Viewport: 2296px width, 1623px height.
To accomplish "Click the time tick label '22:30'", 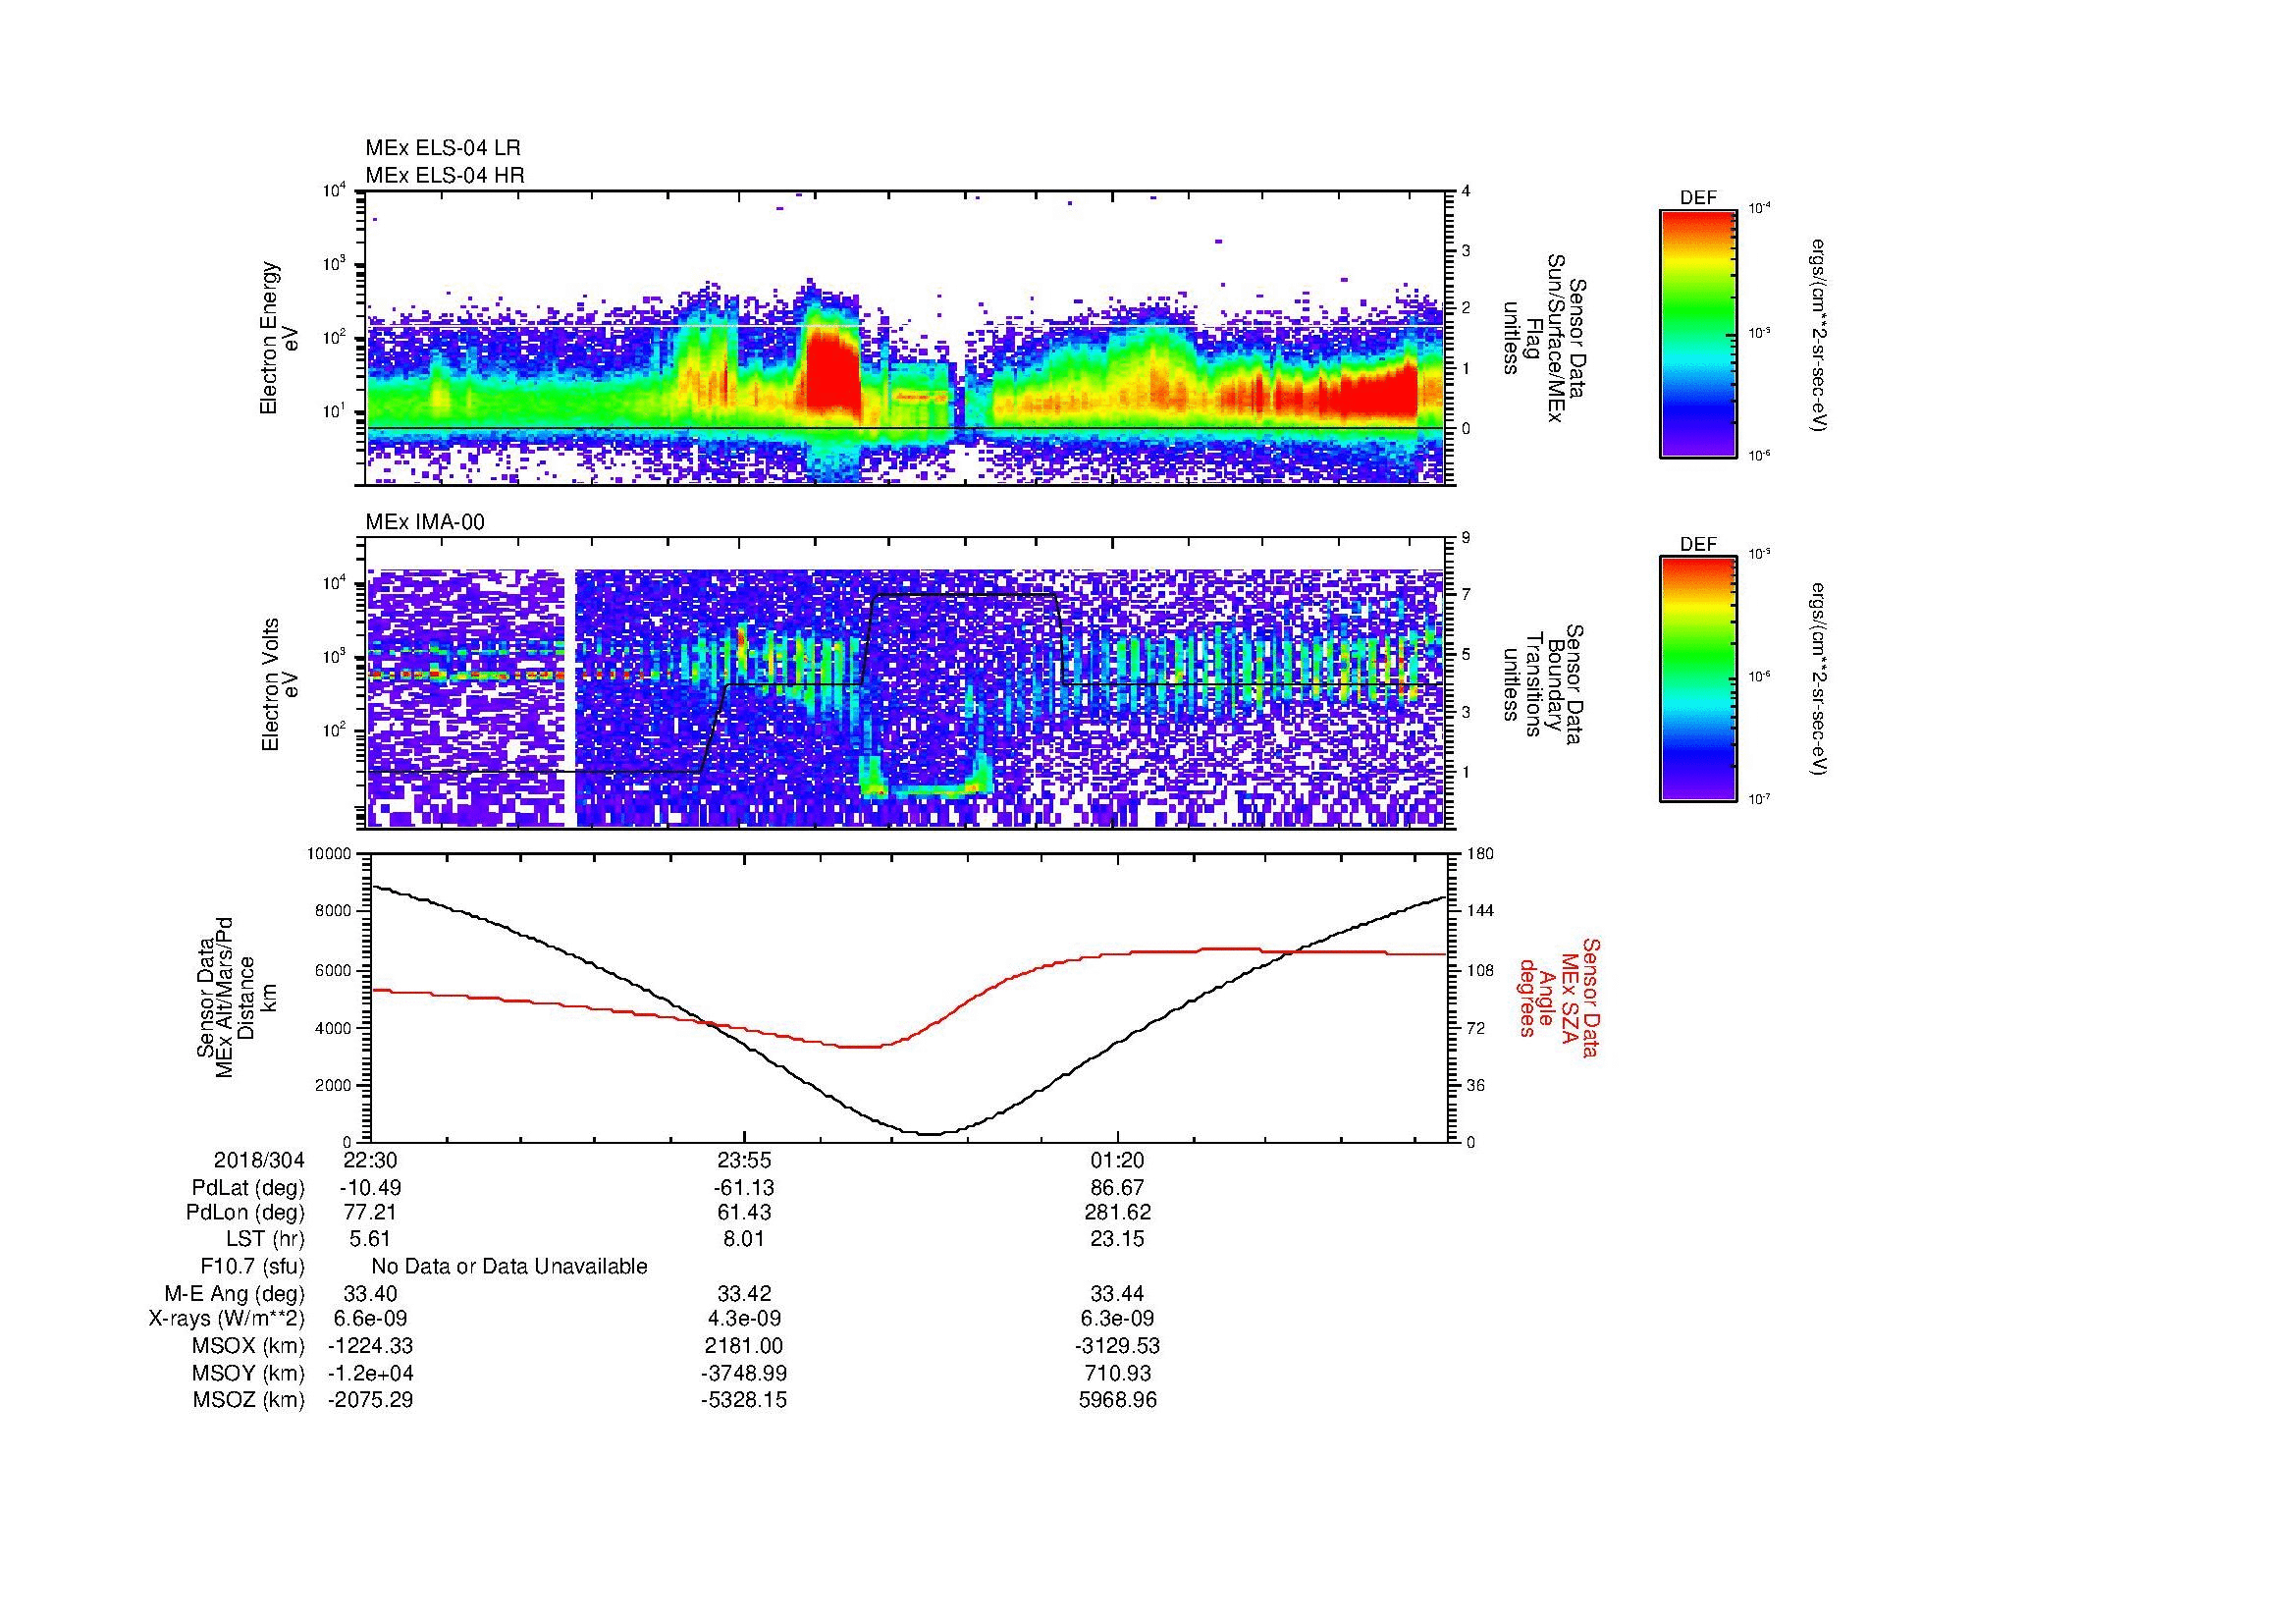I will (369, 1160).
